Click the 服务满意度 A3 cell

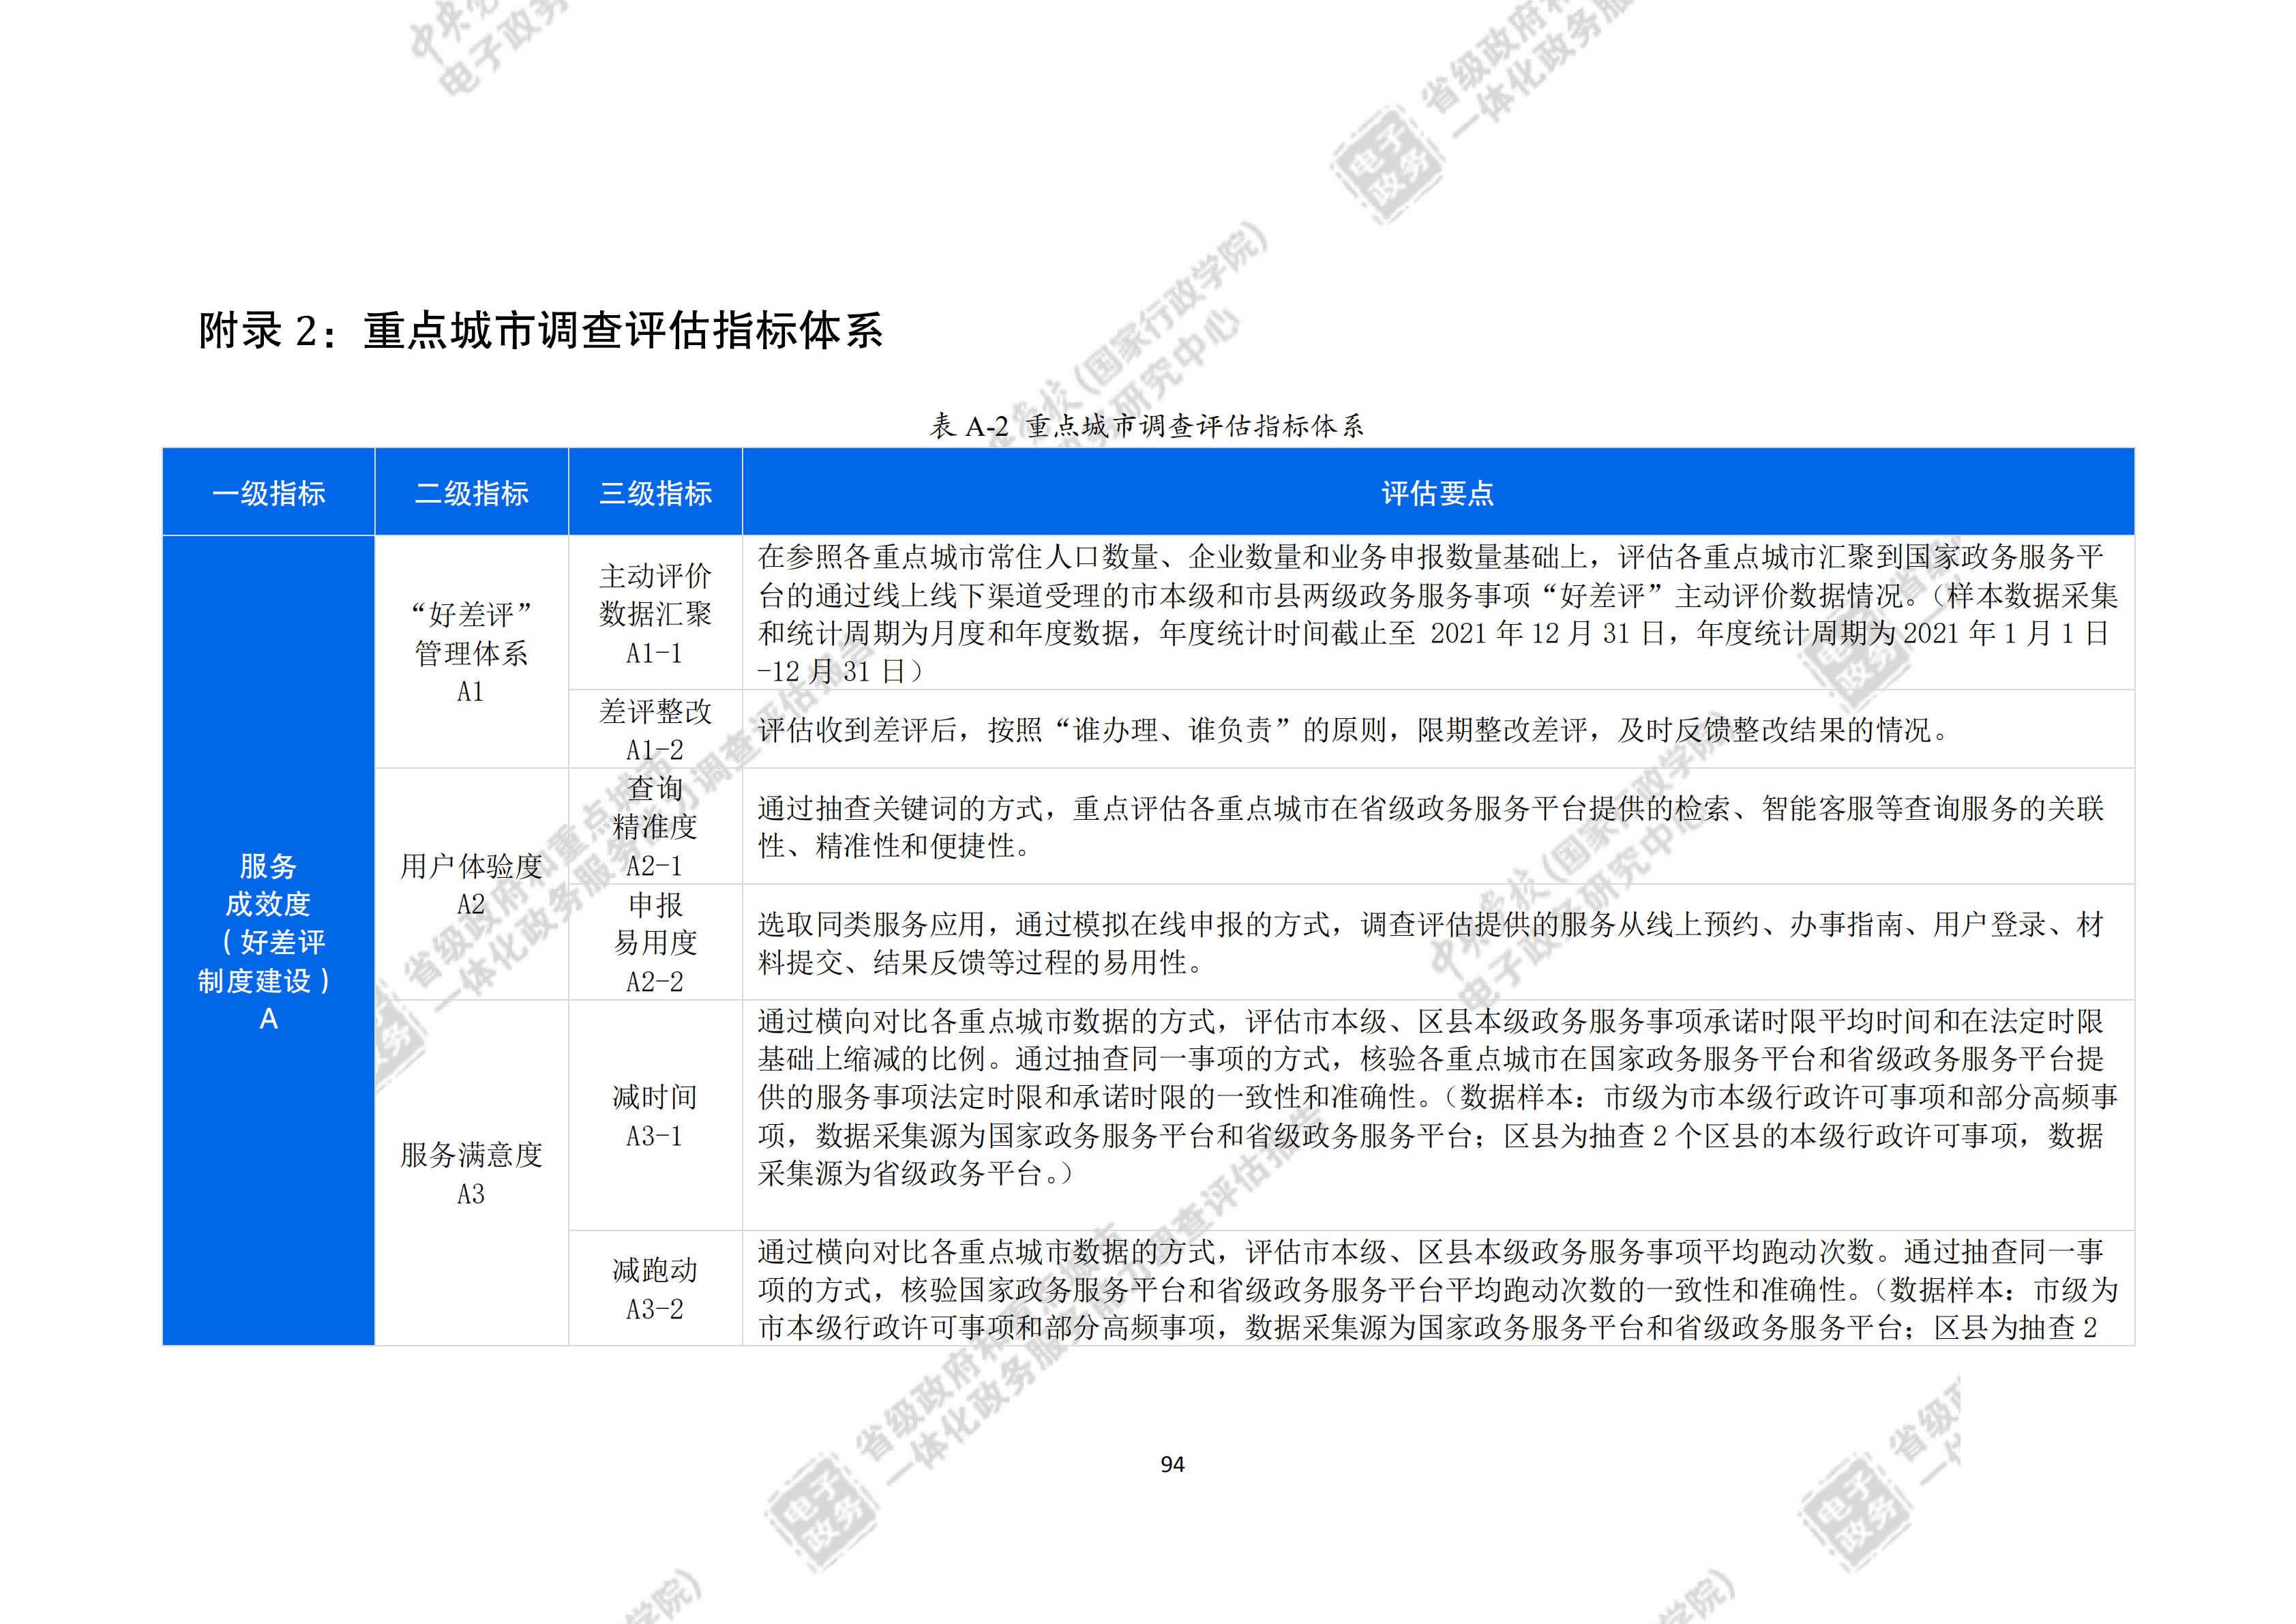(x=471, y=1173)
